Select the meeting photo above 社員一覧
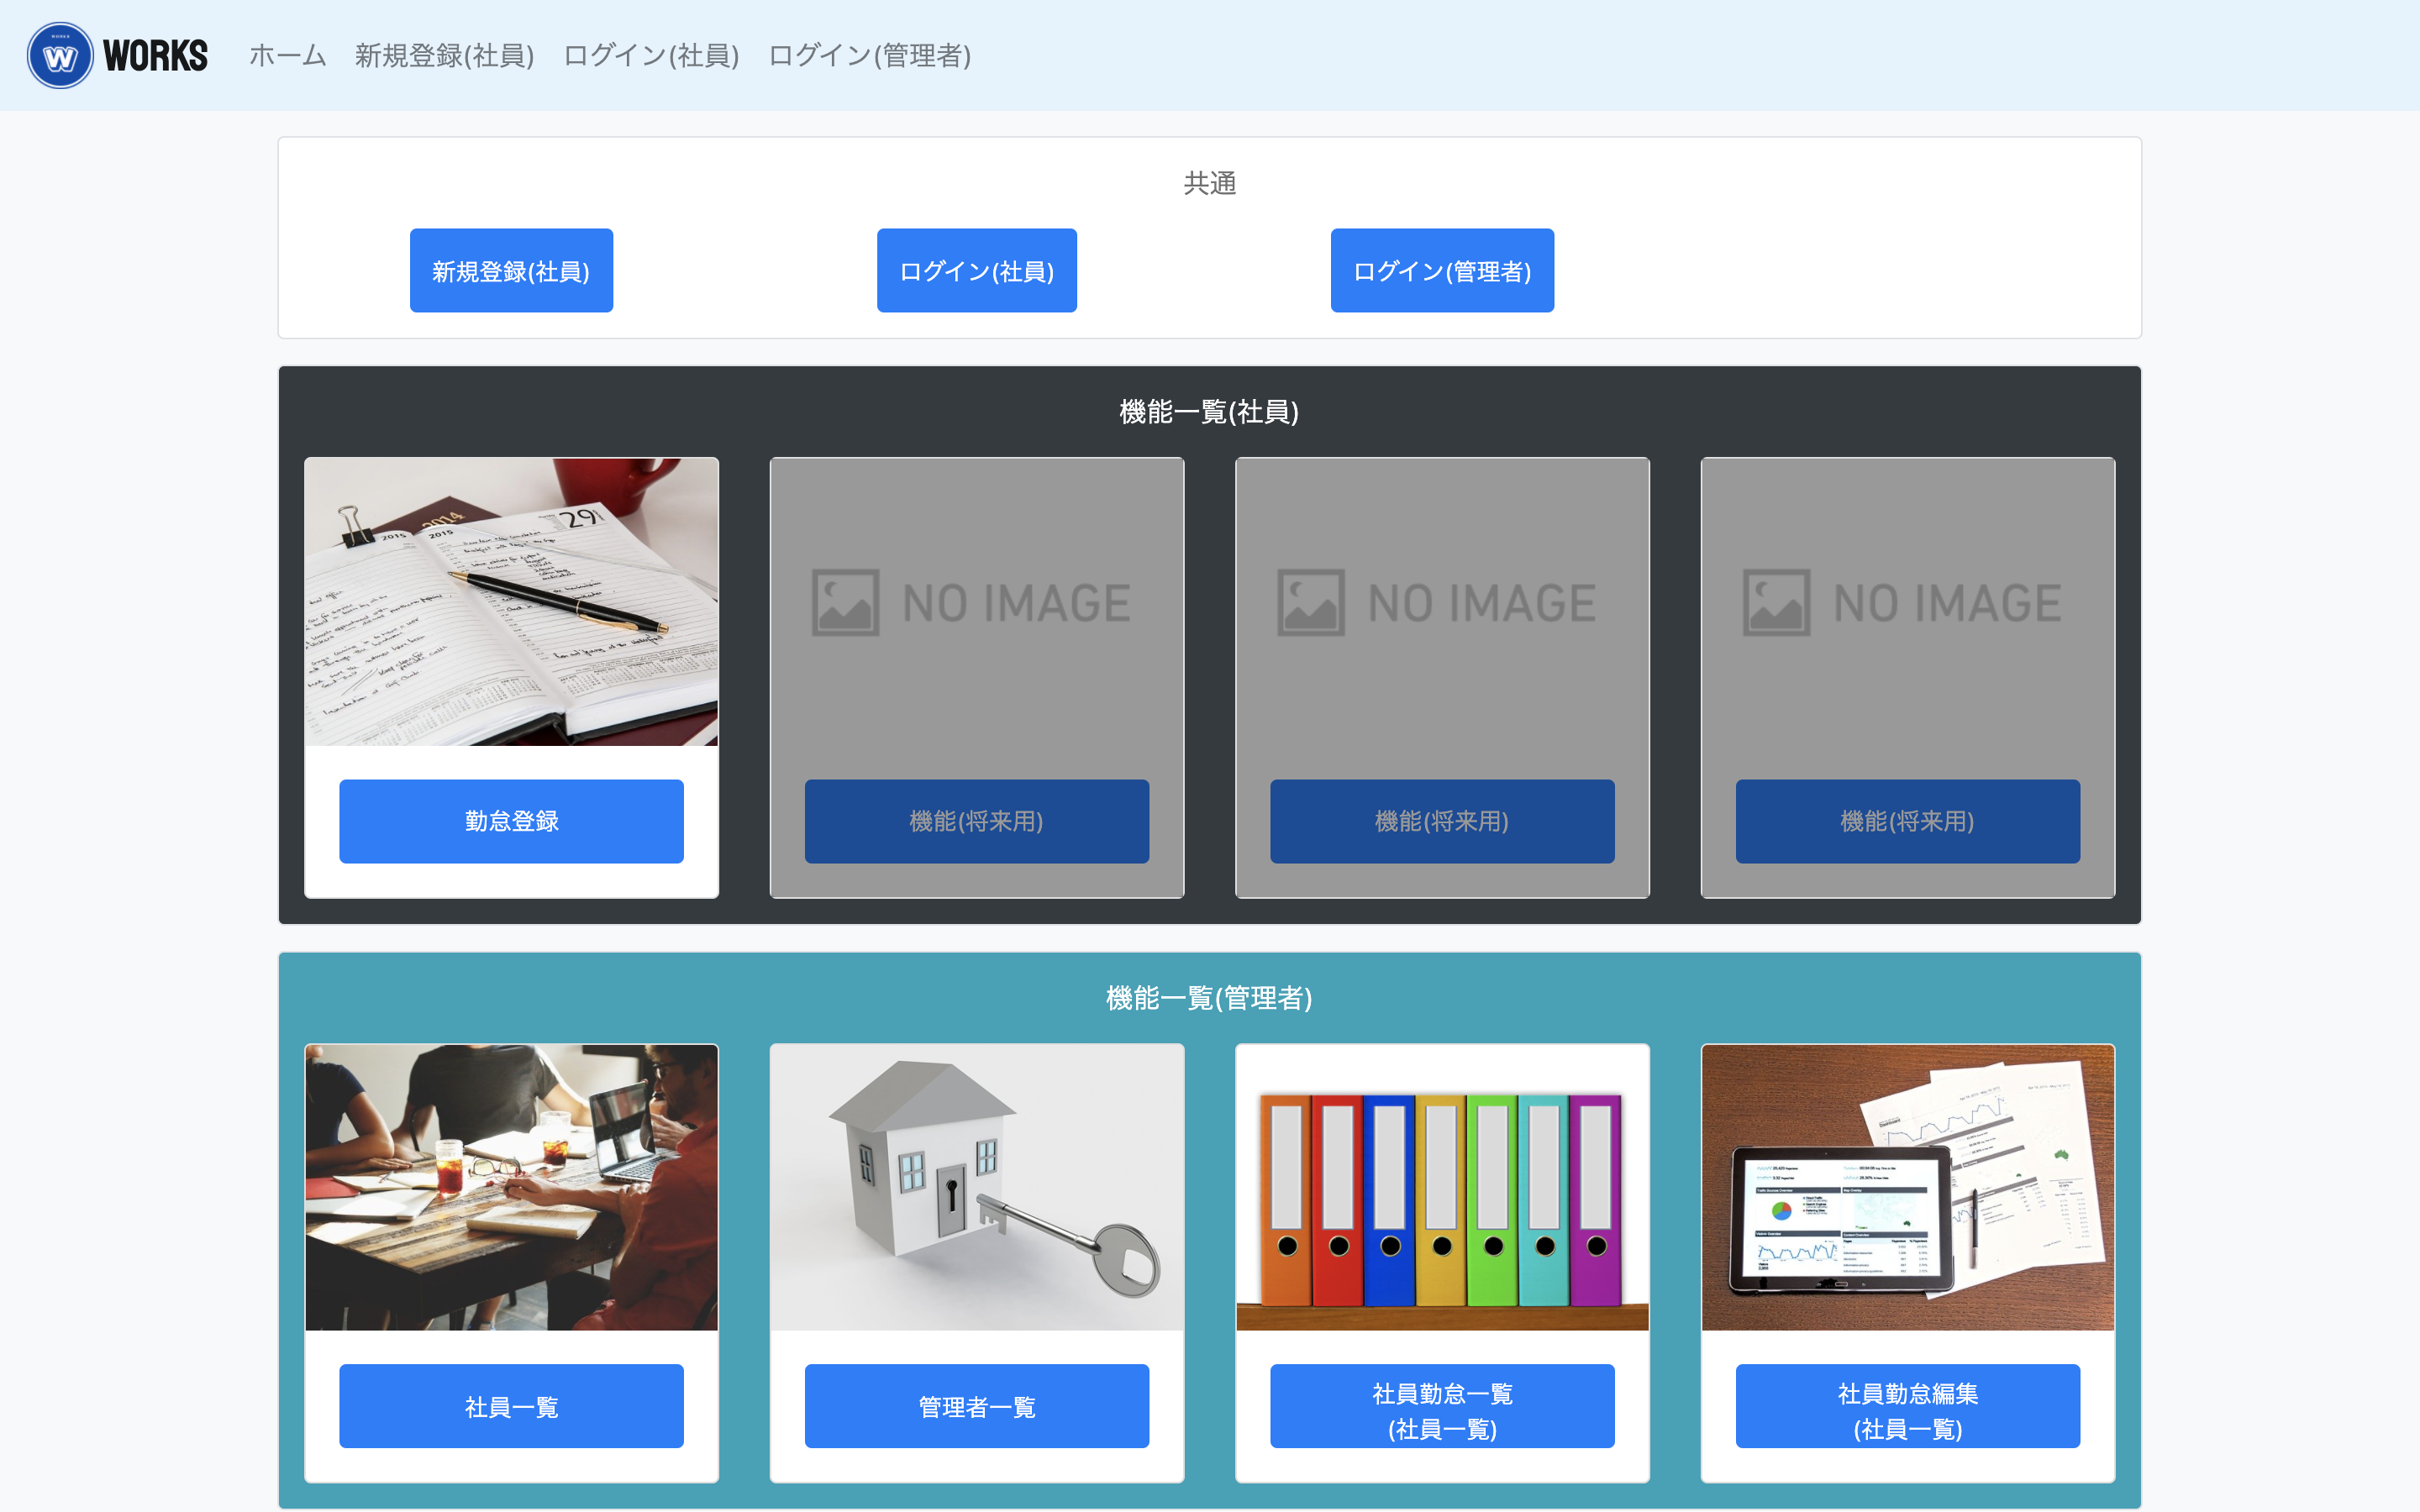The image size is (2420, 1512). pyautogui.click(x=511, y=1188)
